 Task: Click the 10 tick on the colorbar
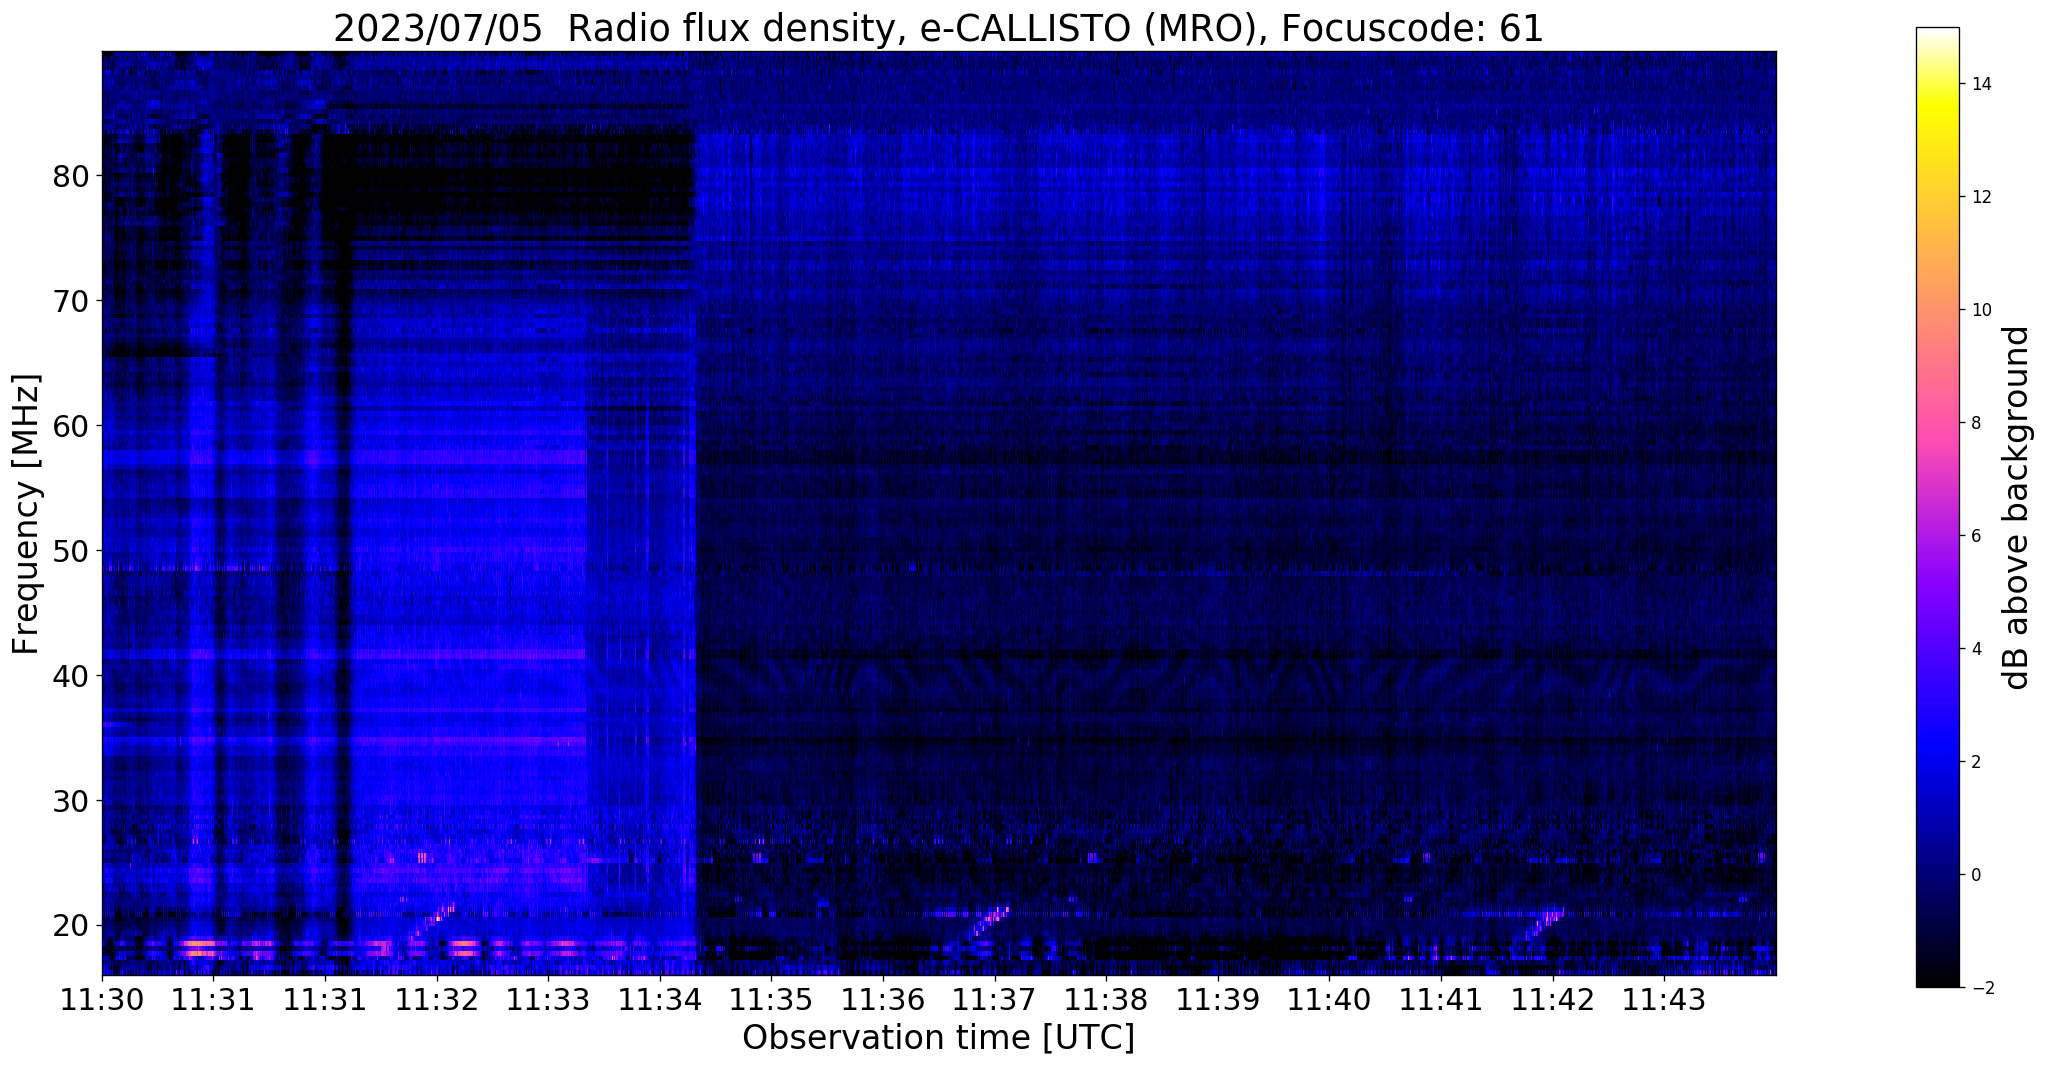click(1981, 310)
